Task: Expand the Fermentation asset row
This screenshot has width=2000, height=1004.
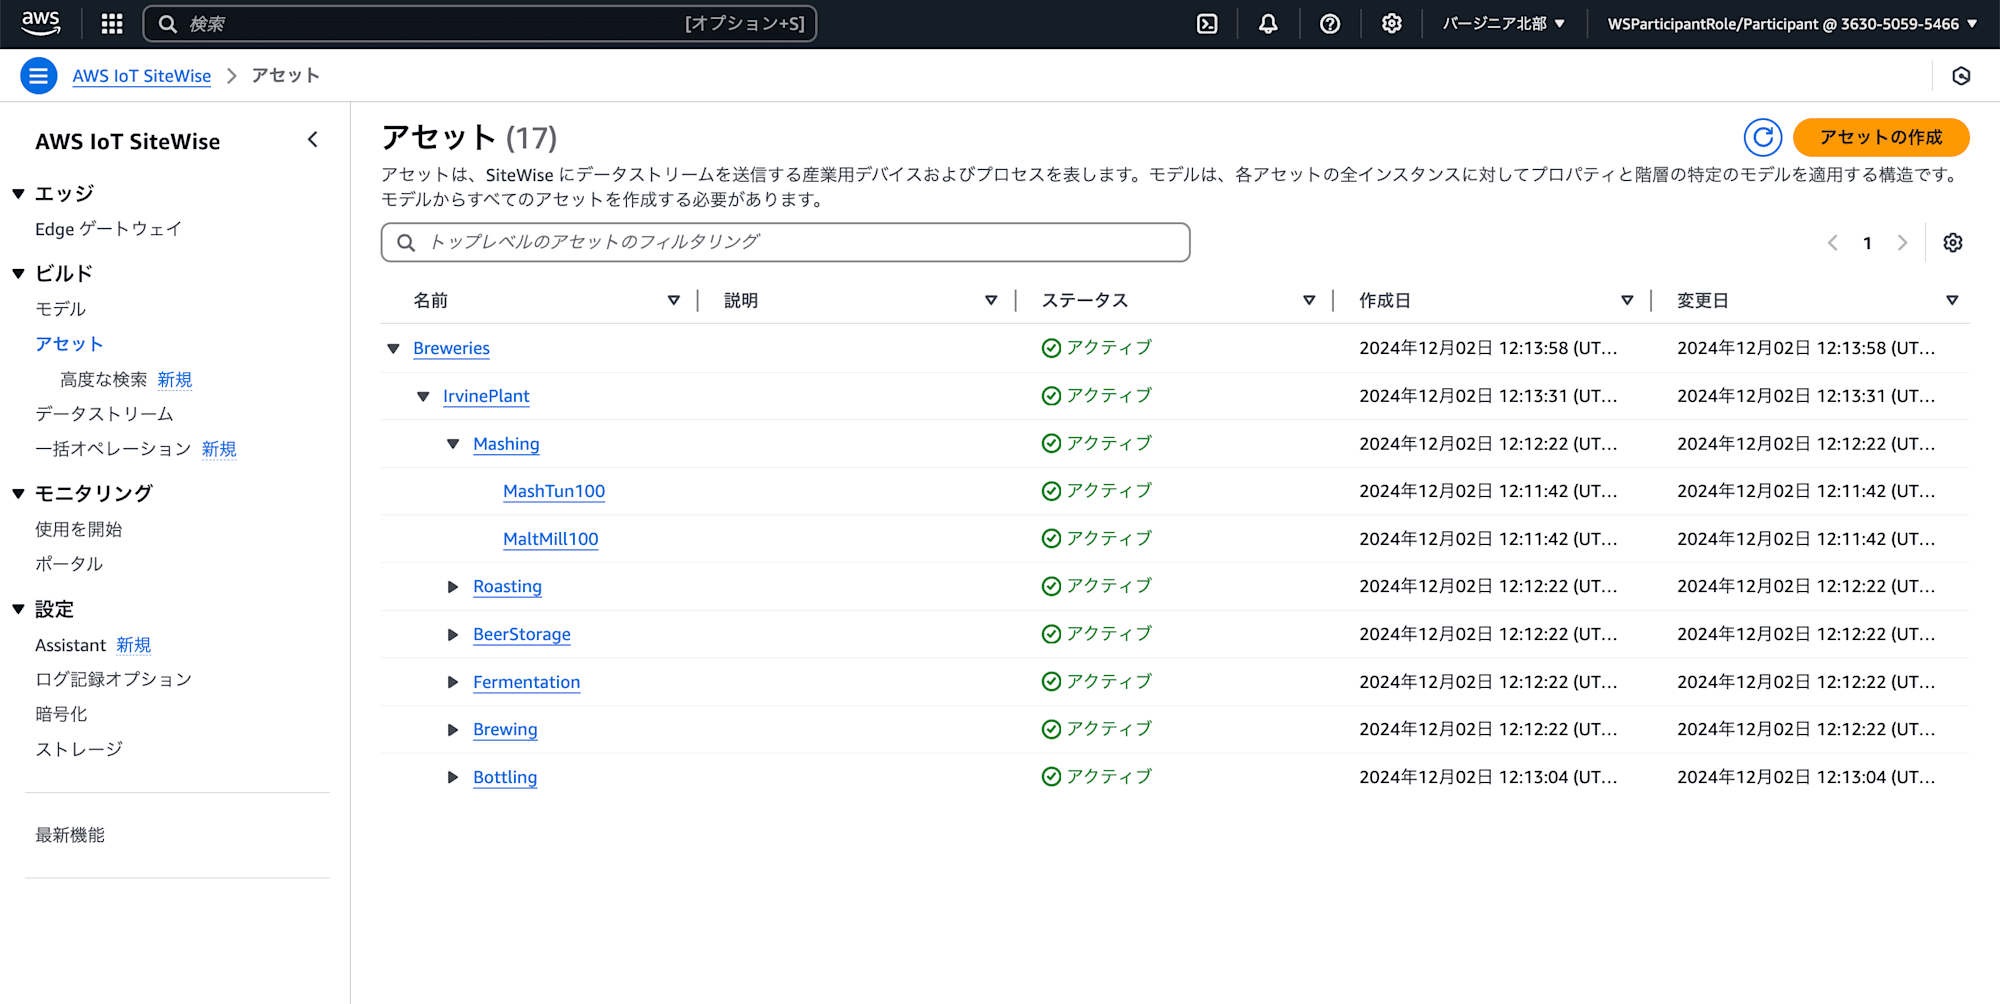Action: 453,682
